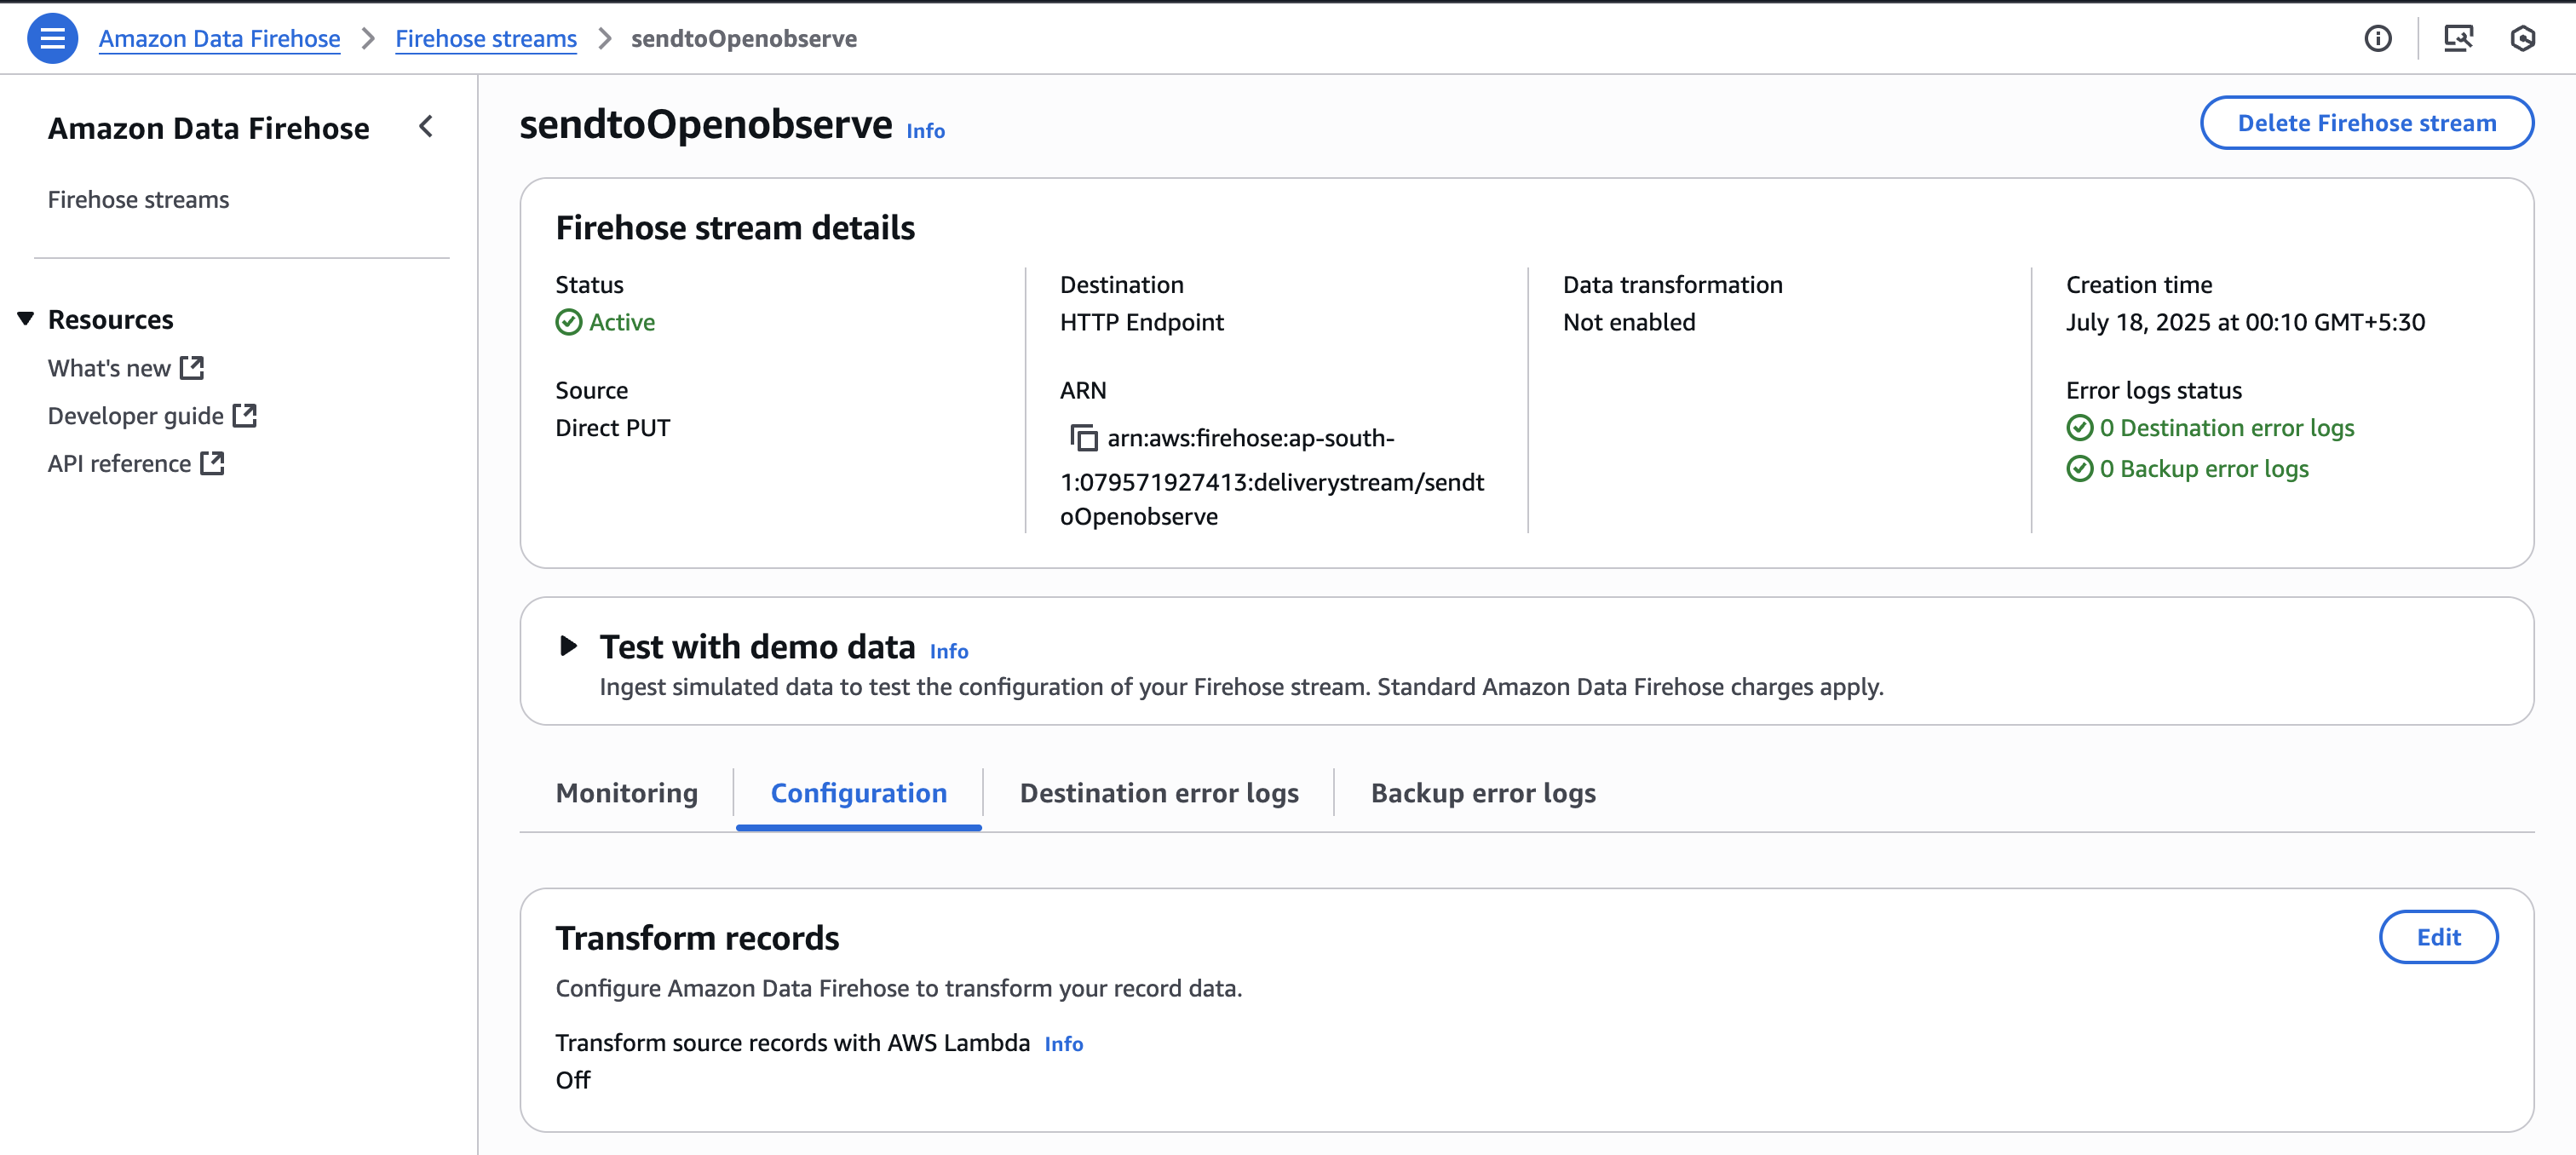Open Firehose streams breadcrumb link

tap(485, 38)
